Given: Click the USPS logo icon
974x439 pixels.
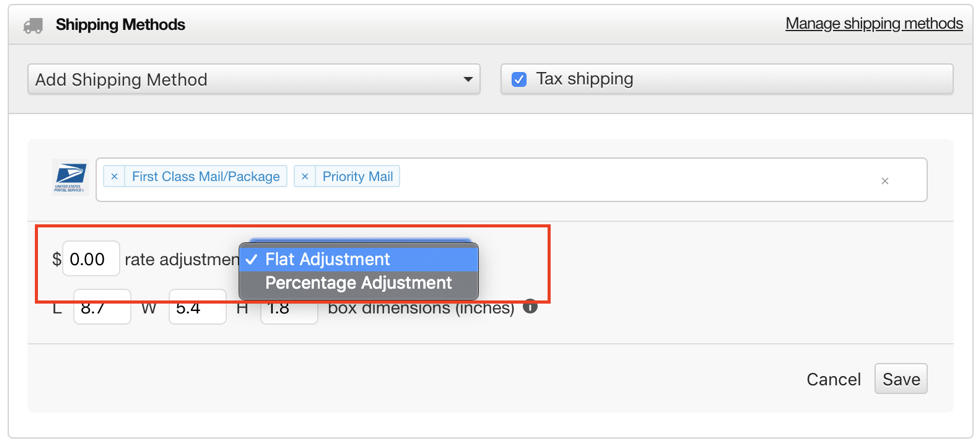Looking at the screenshot, I should 70,178.
